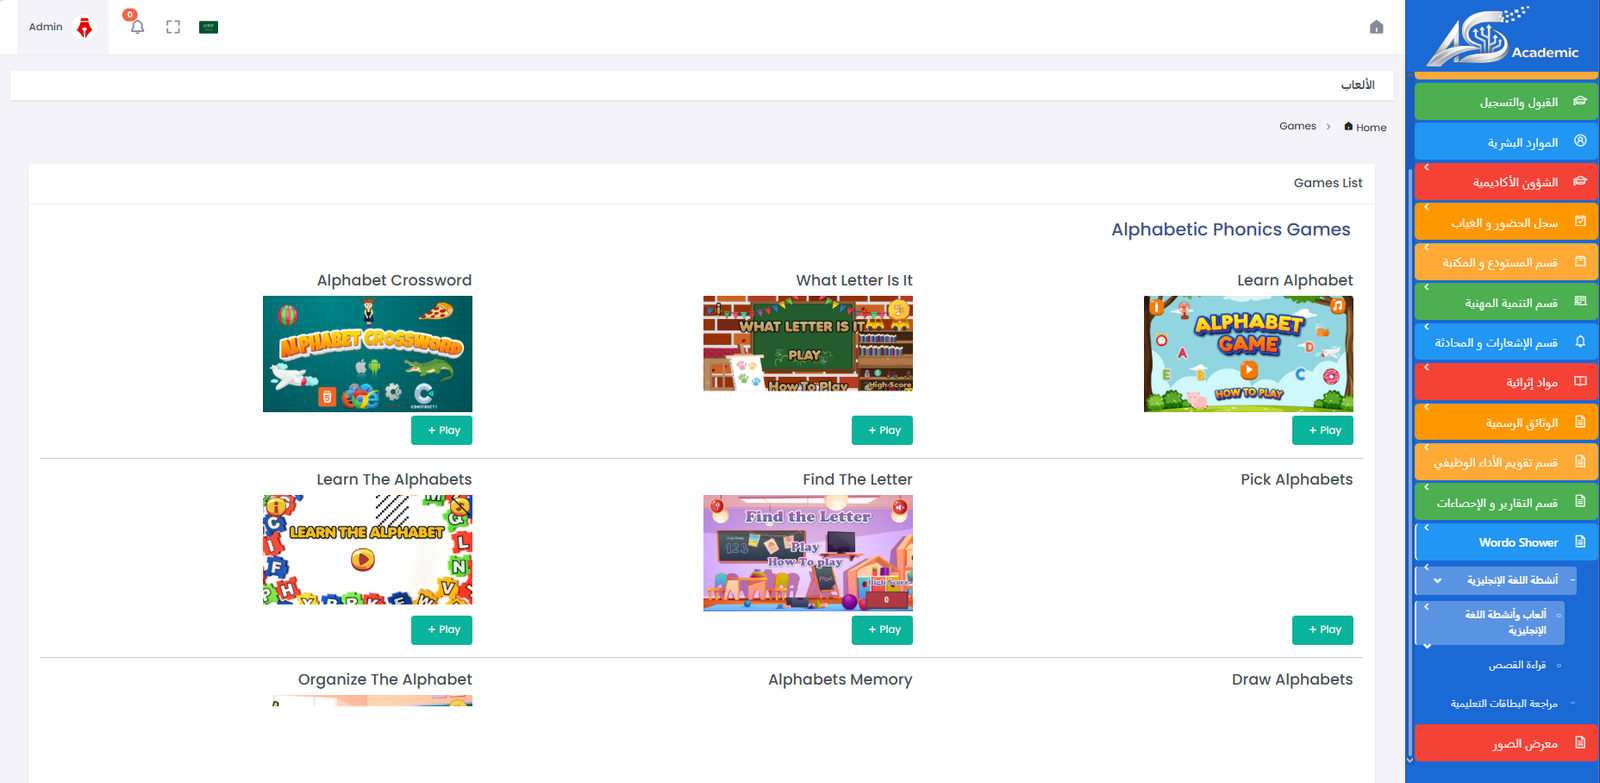Play the Learn The Alphabets game
Screen dimensions: 1600x783
click(x=442, y=630)
